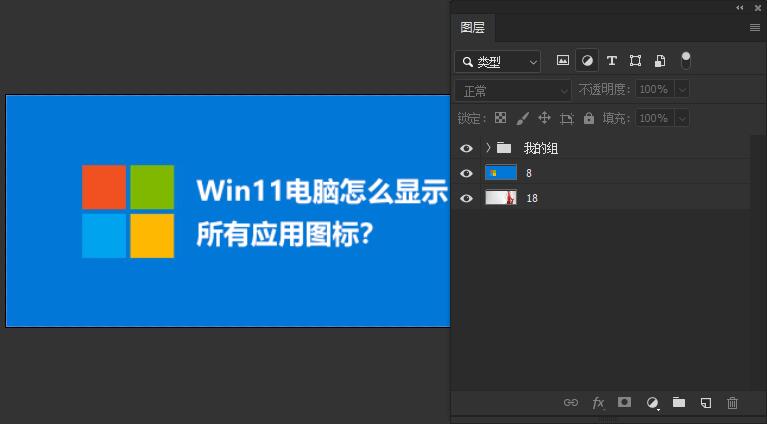The width and height of the screenshot is (767, 424).
Task: Hide layer 8
Action: tap(466, 173)
